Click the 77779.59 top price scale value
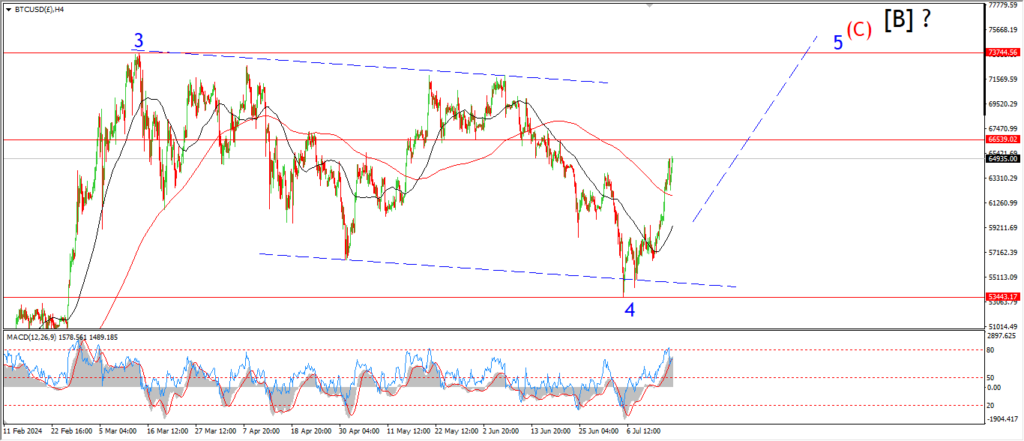Screen dimensions: 1024x441 coord(1002,5)
